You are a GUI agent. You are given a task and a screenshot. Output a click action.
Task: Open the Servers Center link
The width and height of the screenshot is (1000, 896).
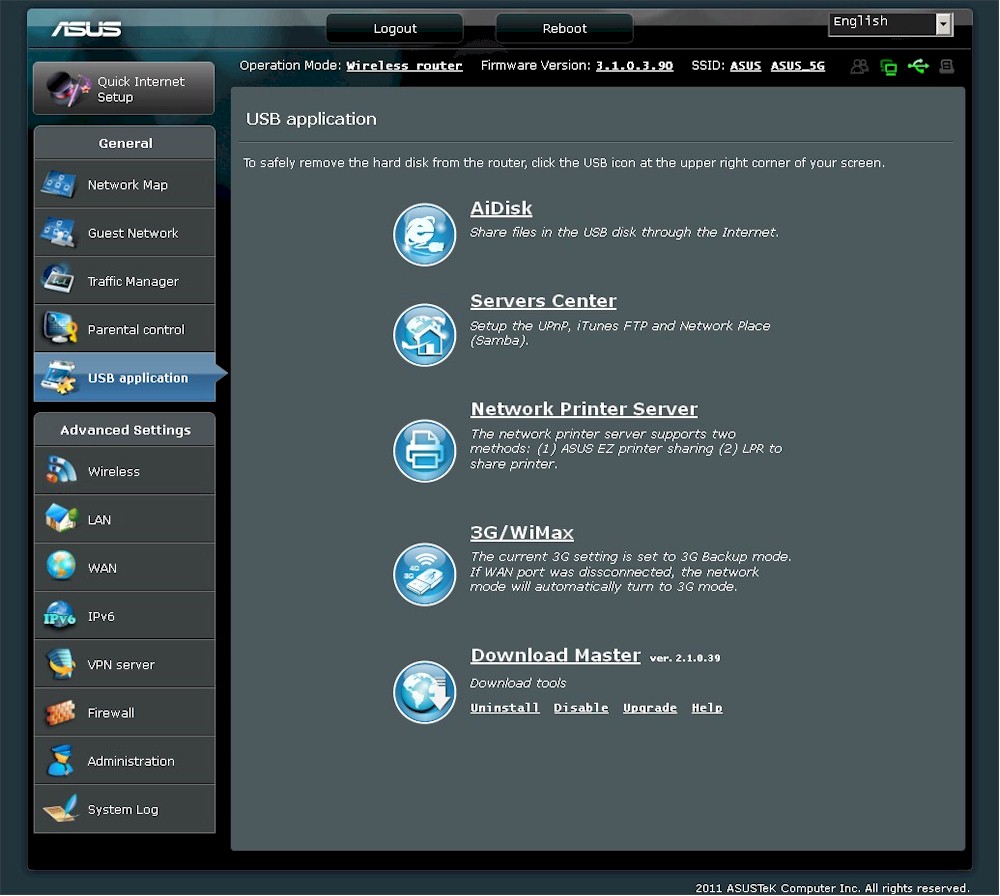click(543, 301)
